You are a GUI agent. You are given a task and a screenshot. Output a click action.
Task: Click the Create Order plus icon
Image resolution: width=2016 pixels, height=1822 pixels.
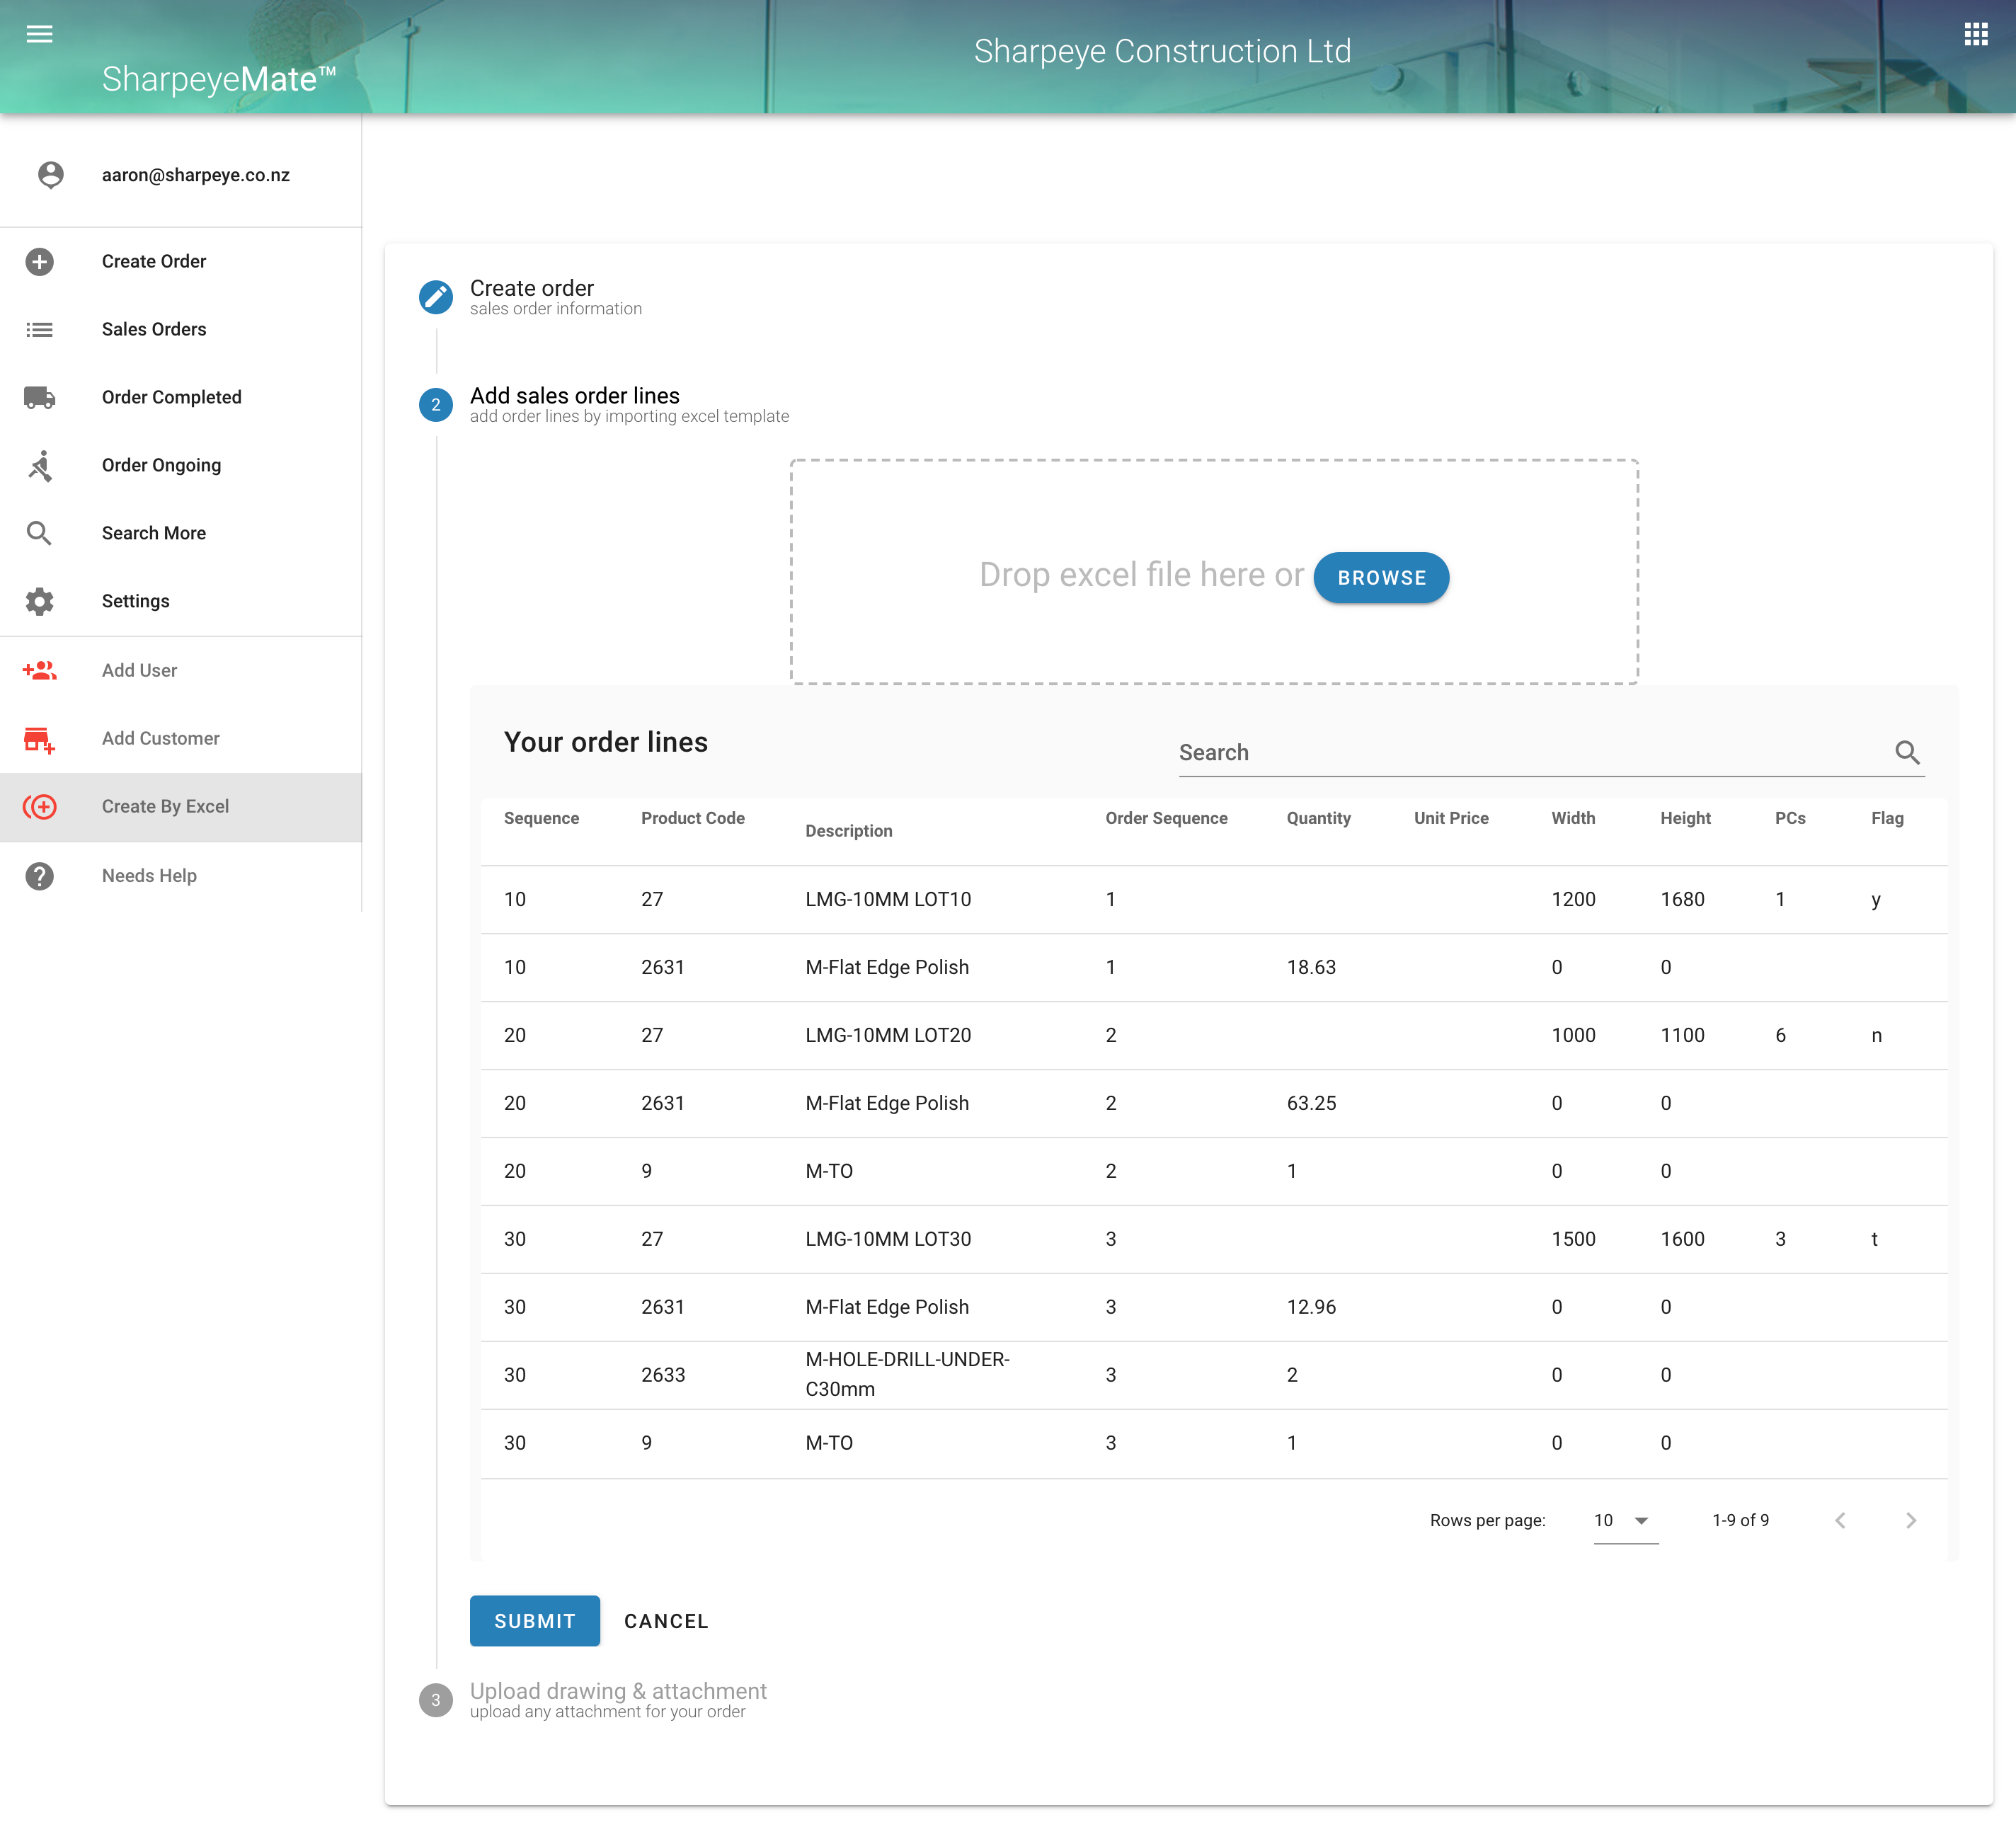(39, 261)
